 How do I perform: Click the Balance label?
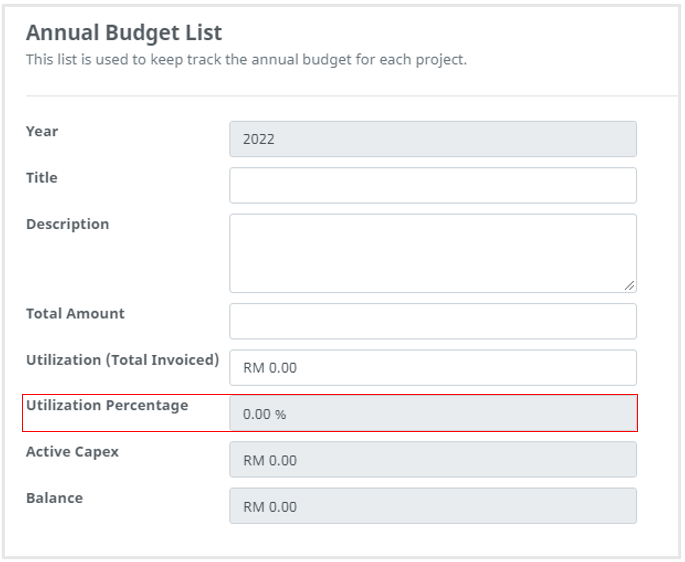pyautogui.click(x=55, y=498)
